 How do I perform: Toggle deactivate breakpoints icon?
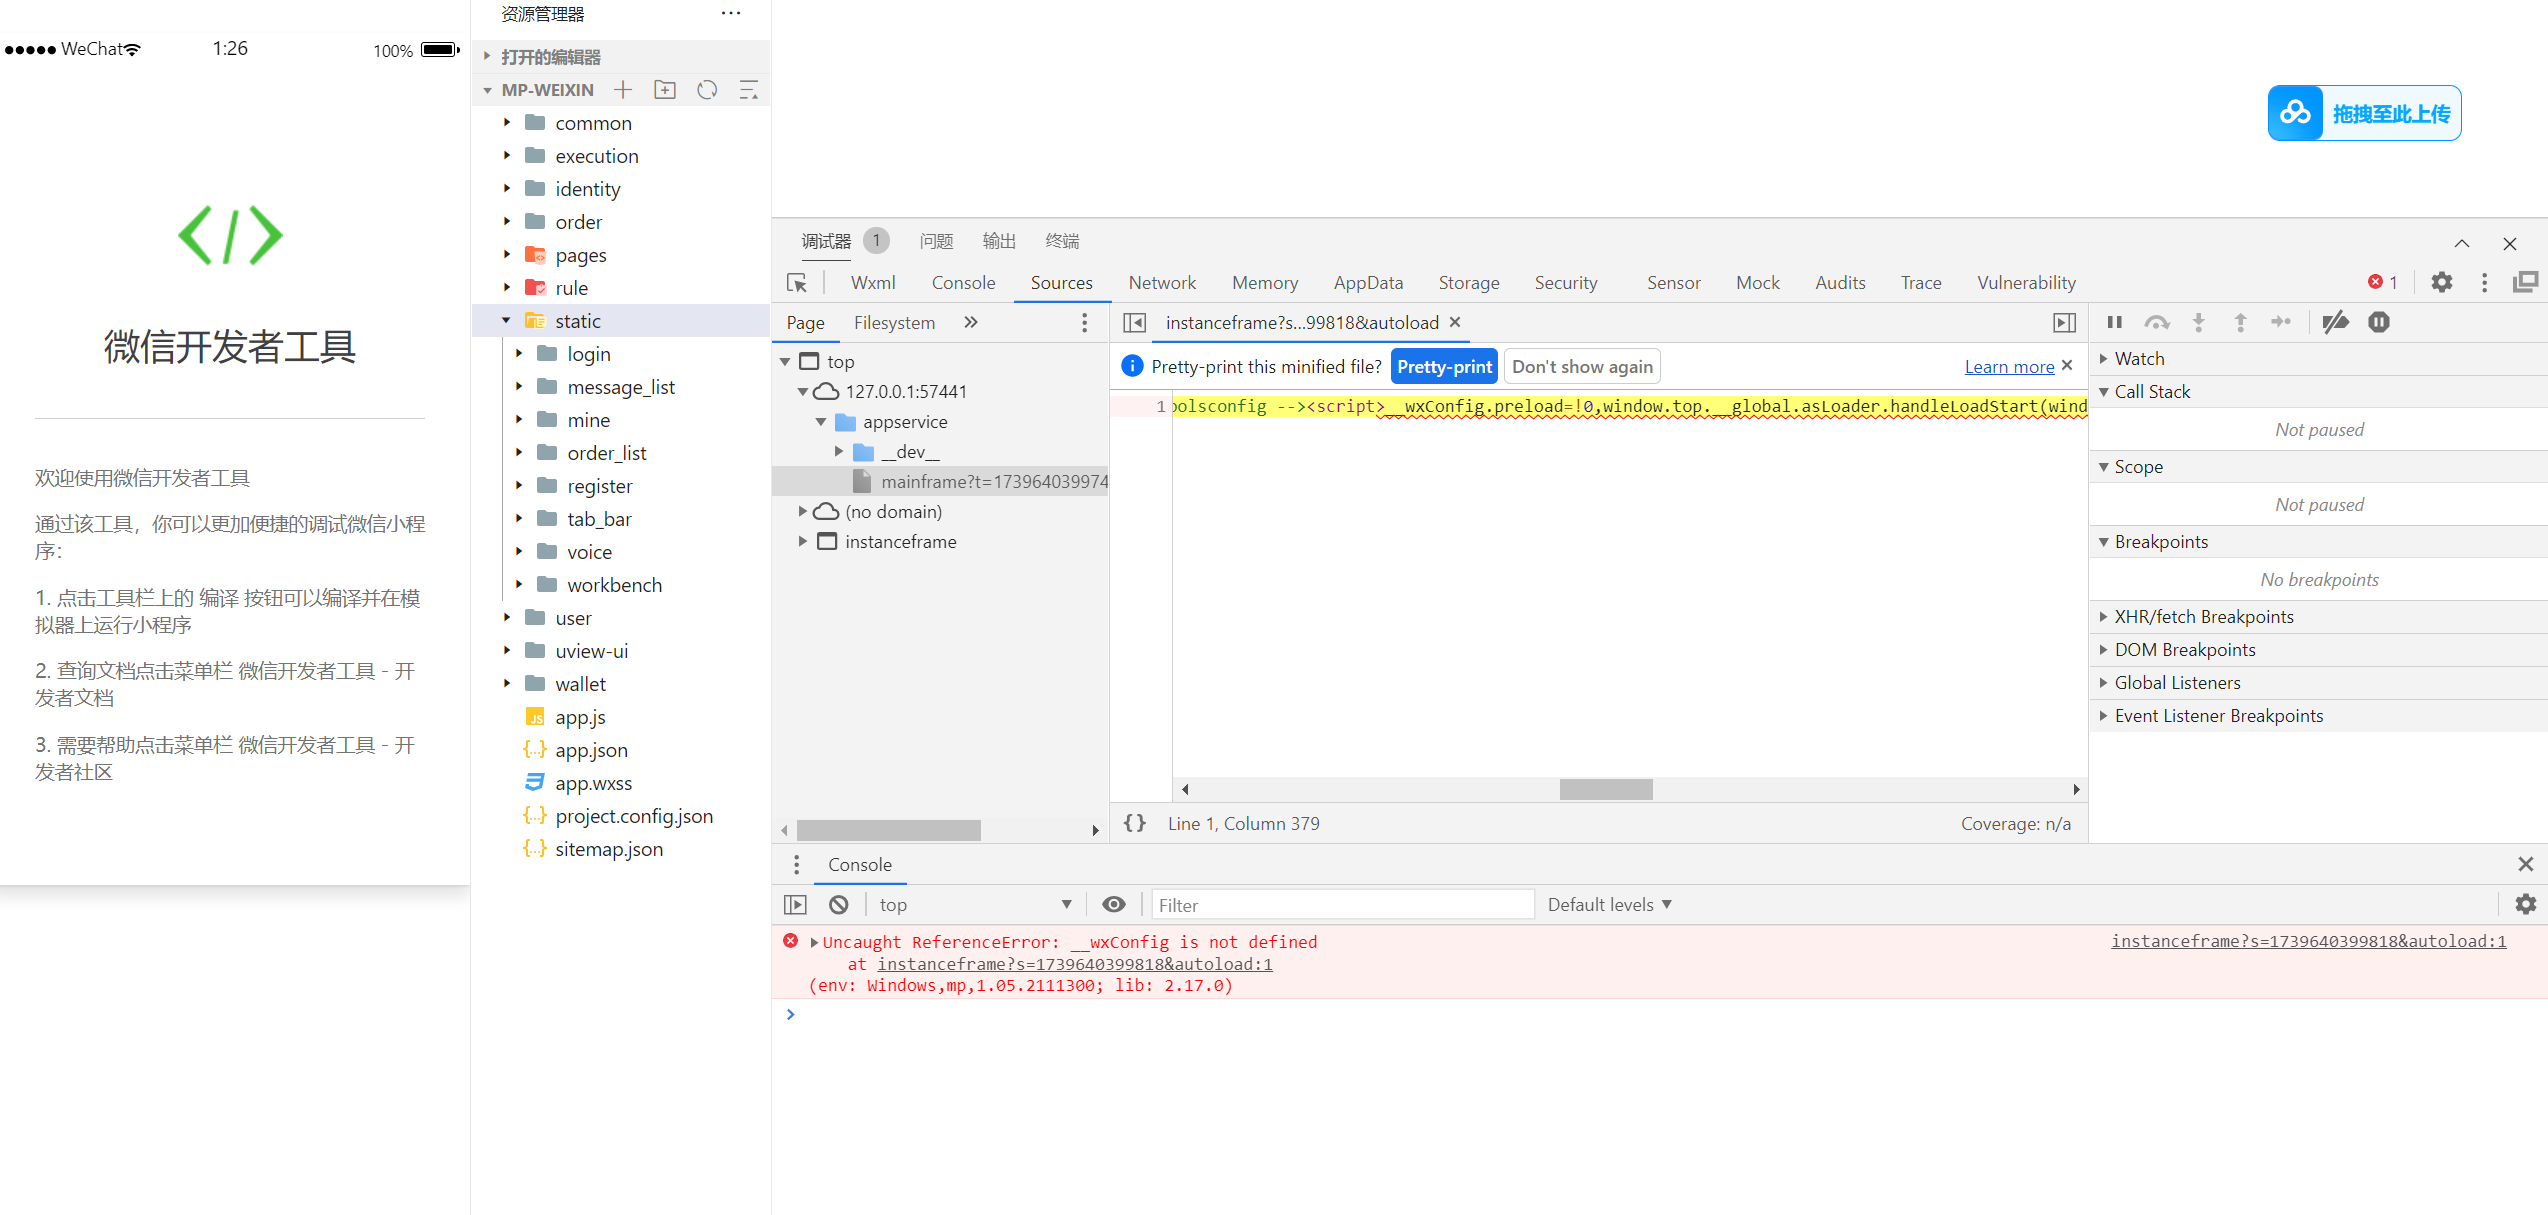pos(2336,322)
